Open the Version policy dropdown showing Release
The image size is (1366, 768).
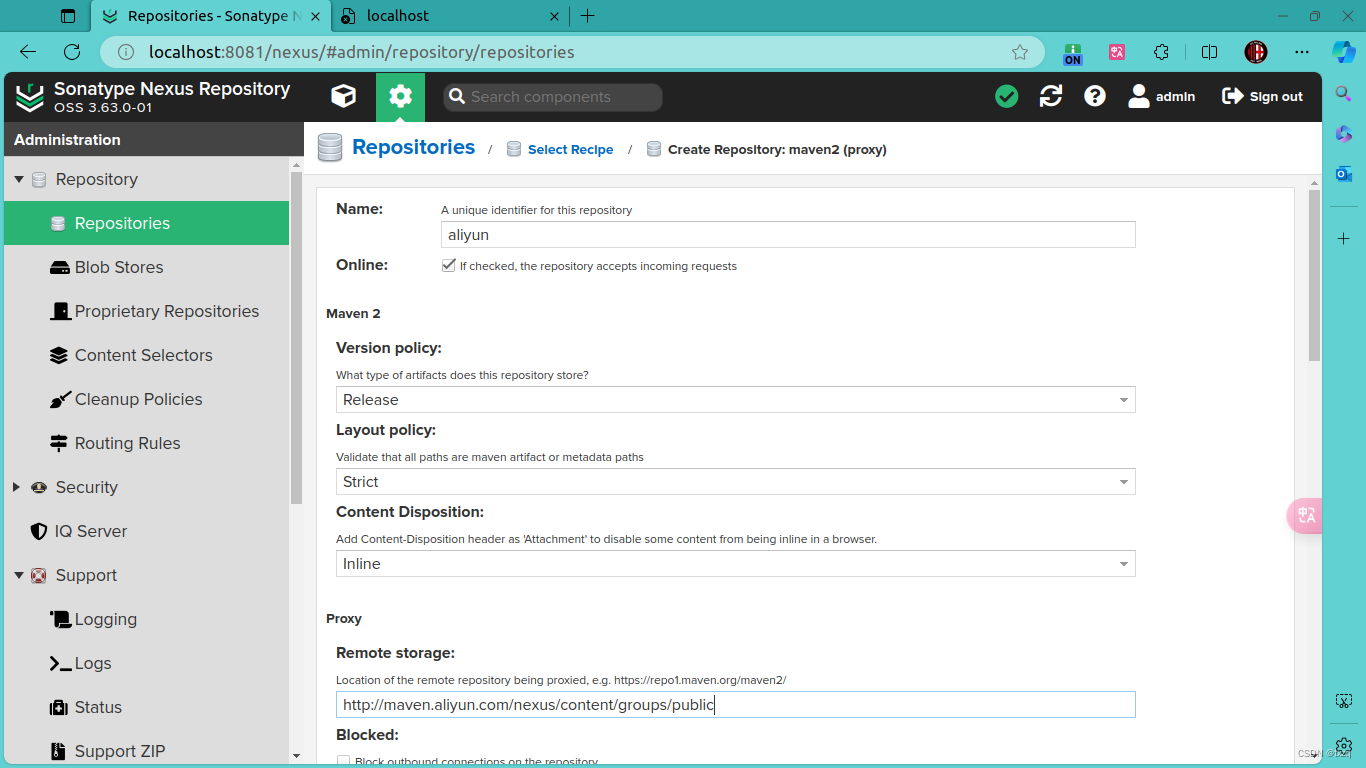coord(735,399)
